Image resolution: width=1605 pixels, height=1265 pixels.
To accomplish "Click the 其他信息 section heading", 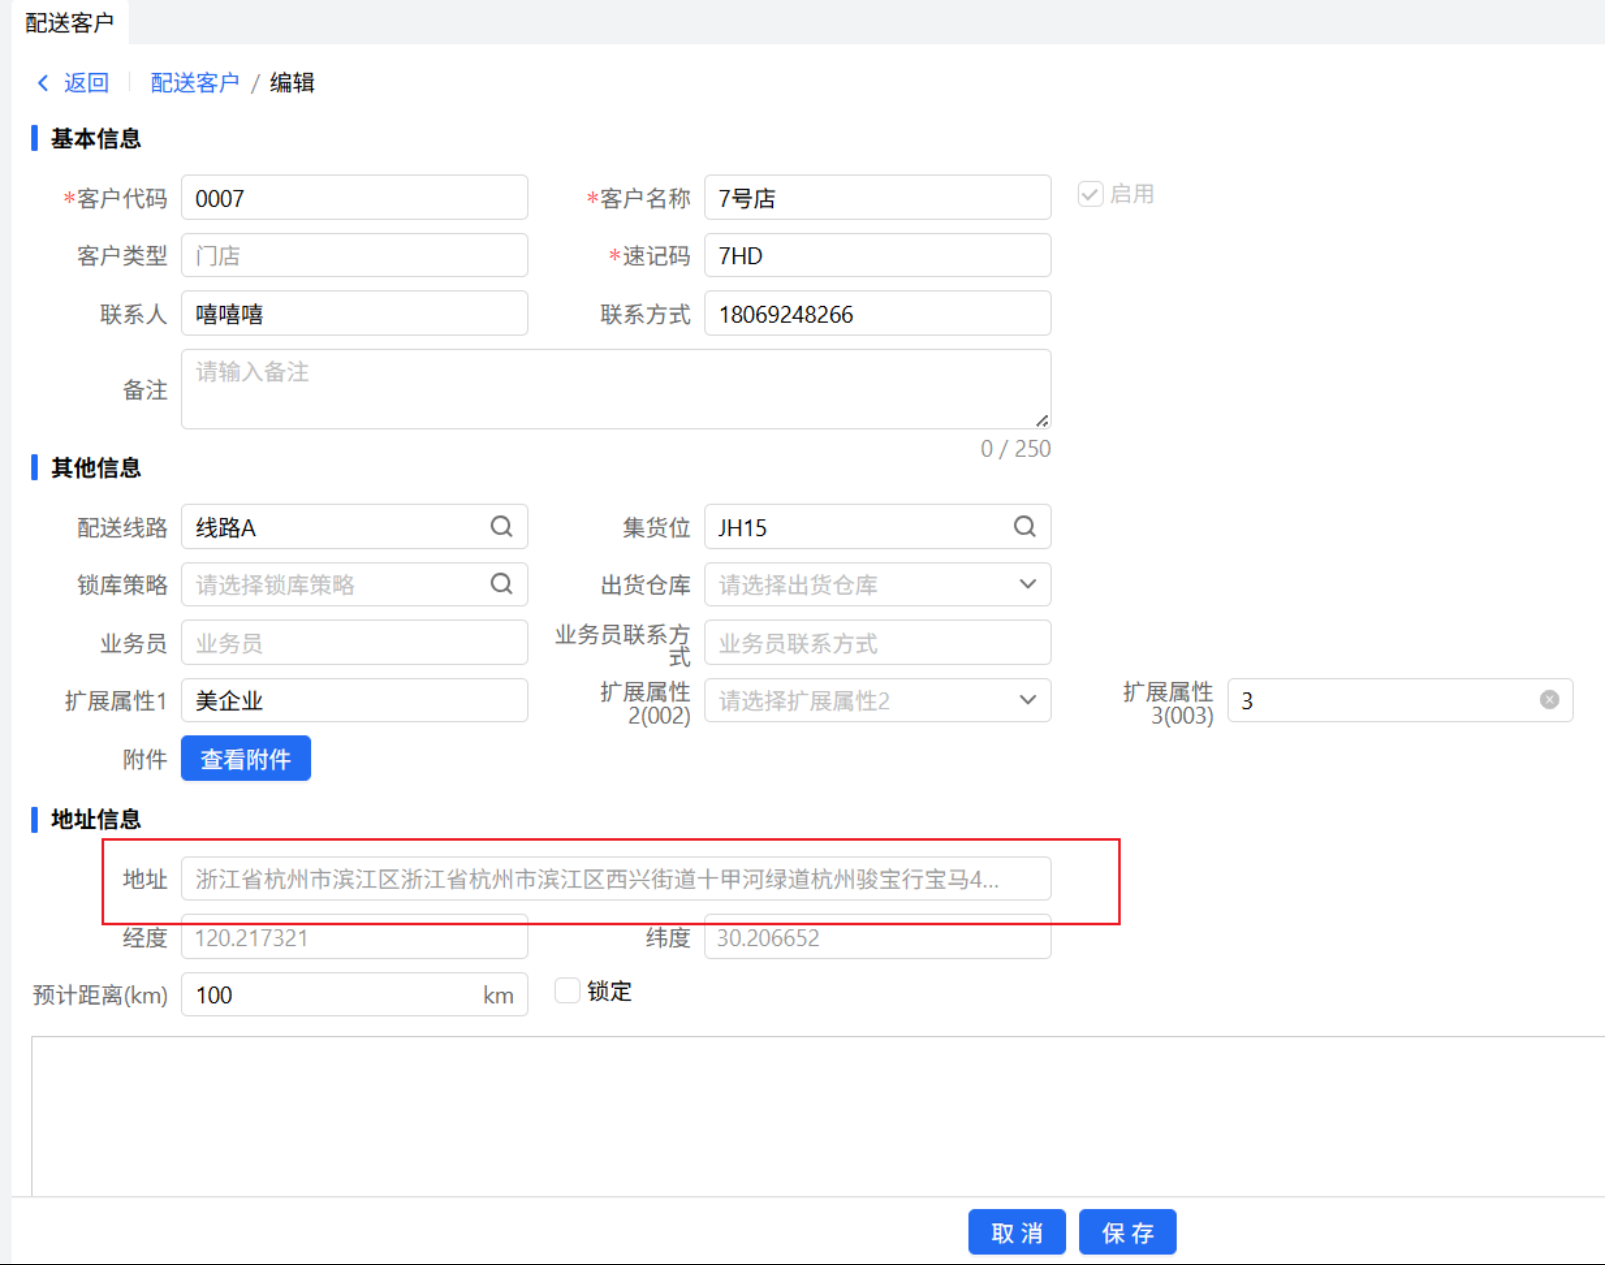I will (x=96, y=467).
